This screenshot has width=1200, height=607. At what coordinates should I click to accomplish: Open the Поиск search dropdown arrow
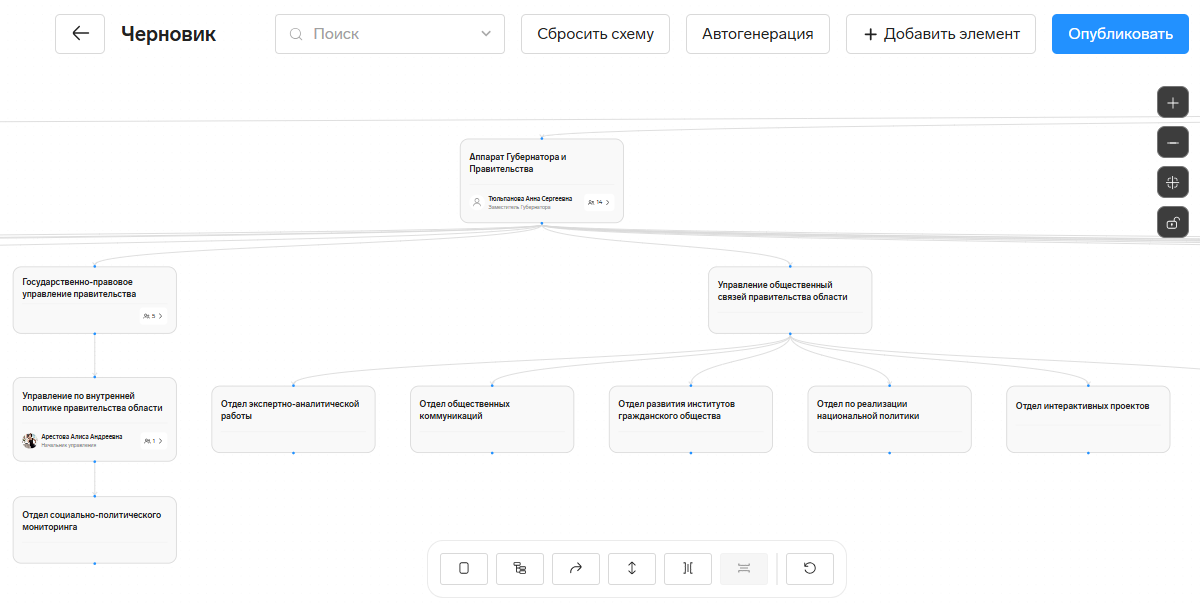pos(486,34)
